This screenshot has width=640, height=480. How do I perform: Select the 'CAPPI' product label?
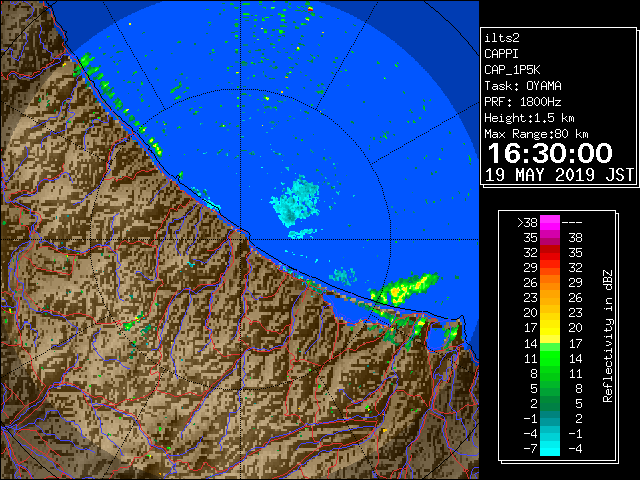click(501, 54)
